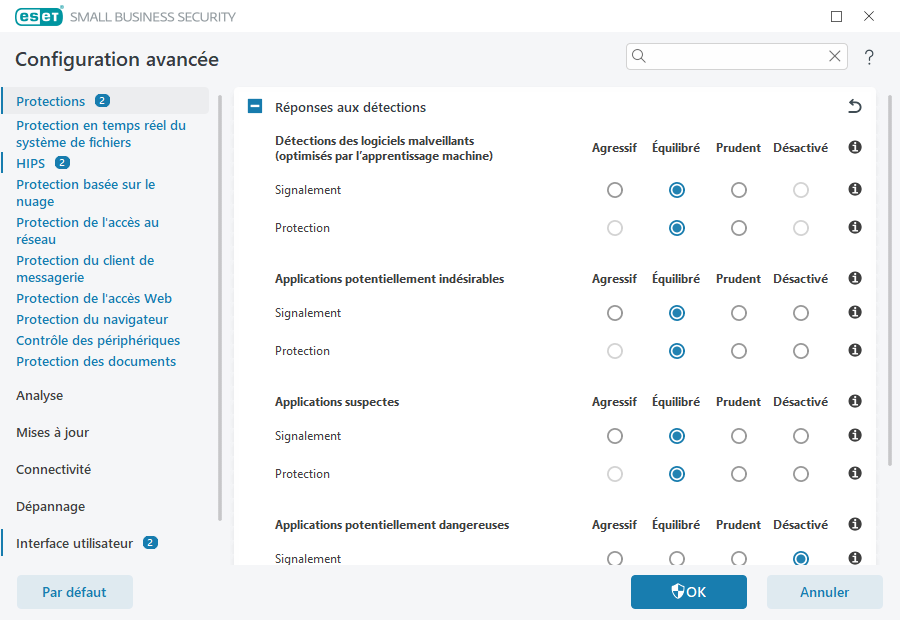Click info icon on malware Protection row
The image size is (900, 620).
(855, 228)
